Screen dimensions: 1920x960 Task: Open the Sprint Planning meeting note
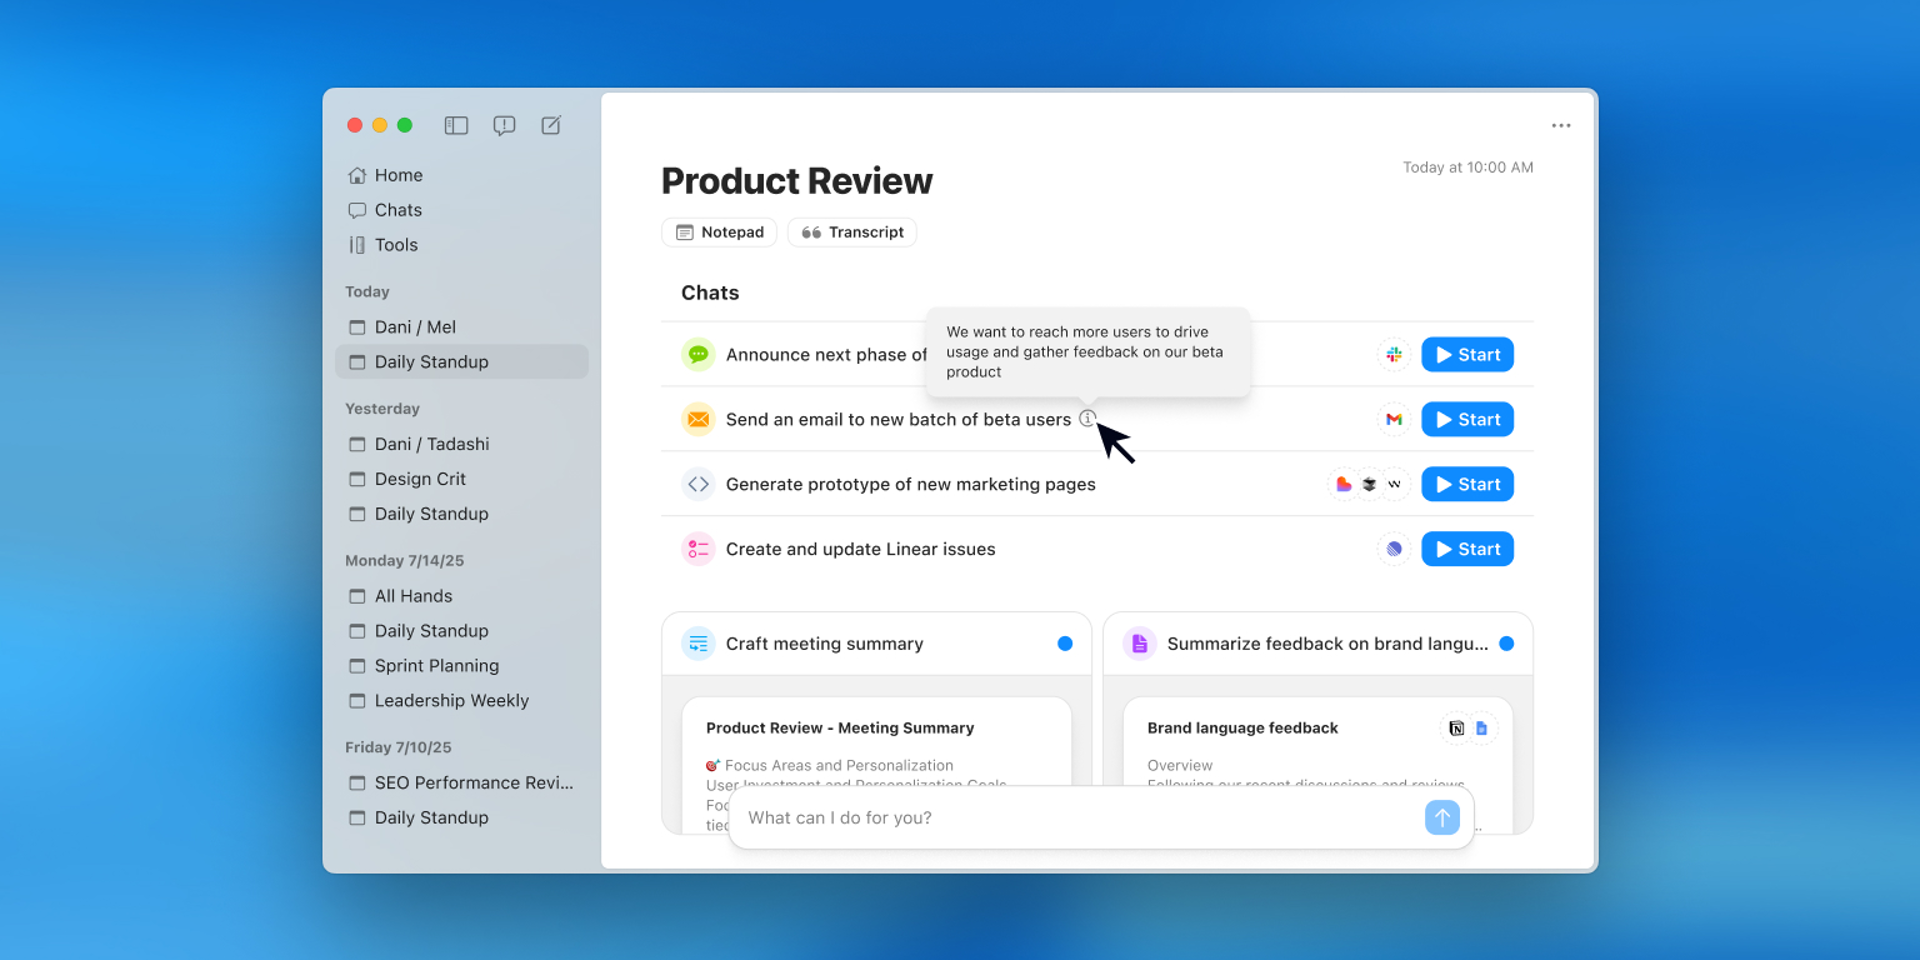coord(436,666)
